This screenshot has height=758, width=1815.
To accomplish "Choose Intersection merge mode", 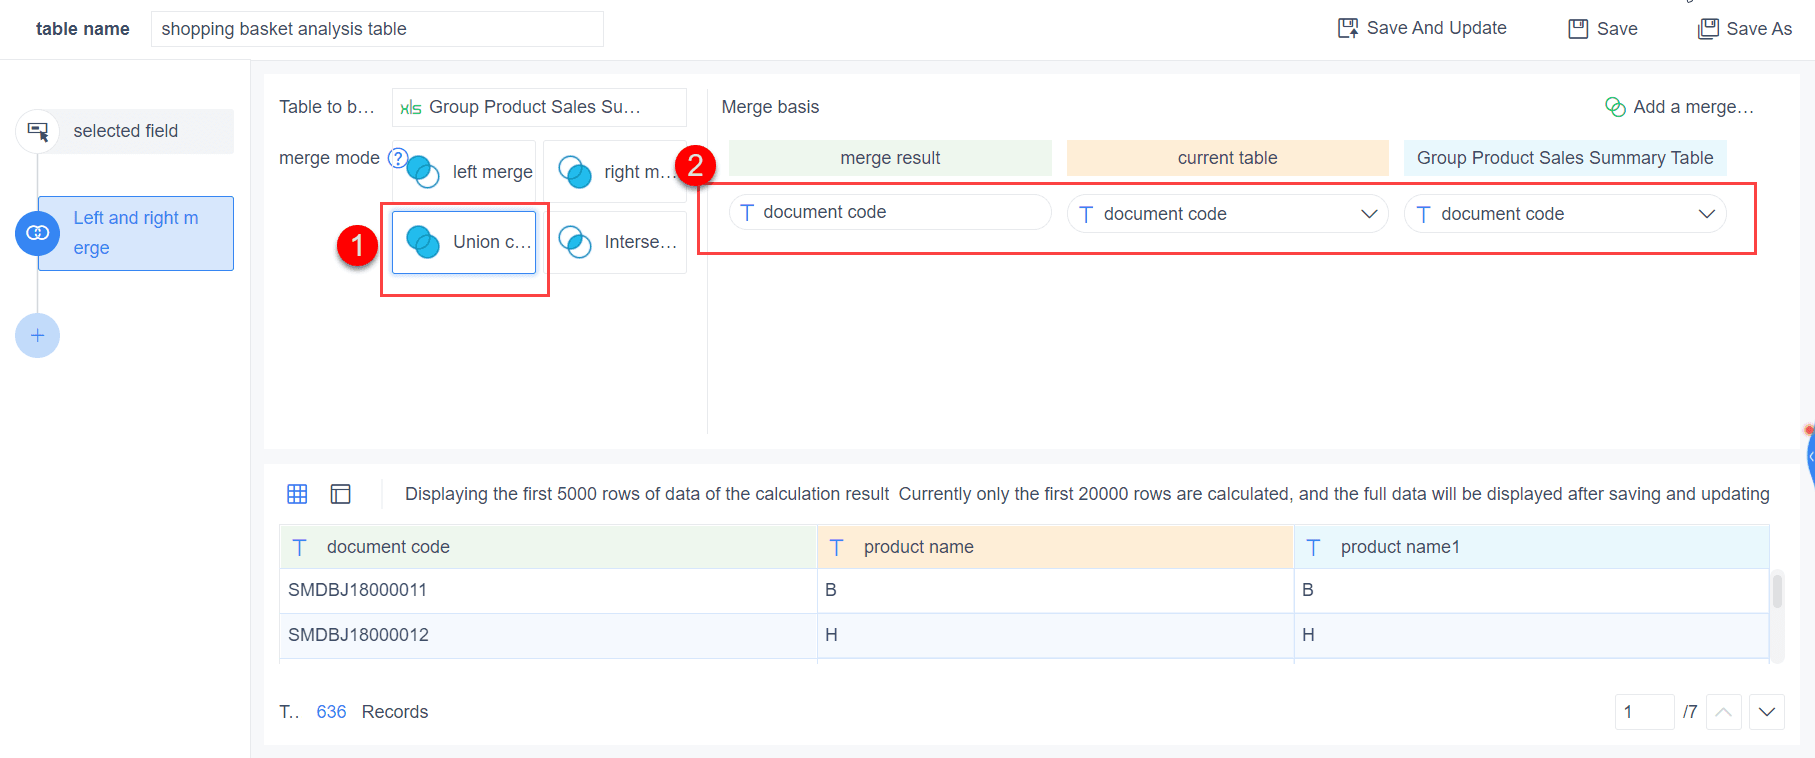I will pos(616,242).
